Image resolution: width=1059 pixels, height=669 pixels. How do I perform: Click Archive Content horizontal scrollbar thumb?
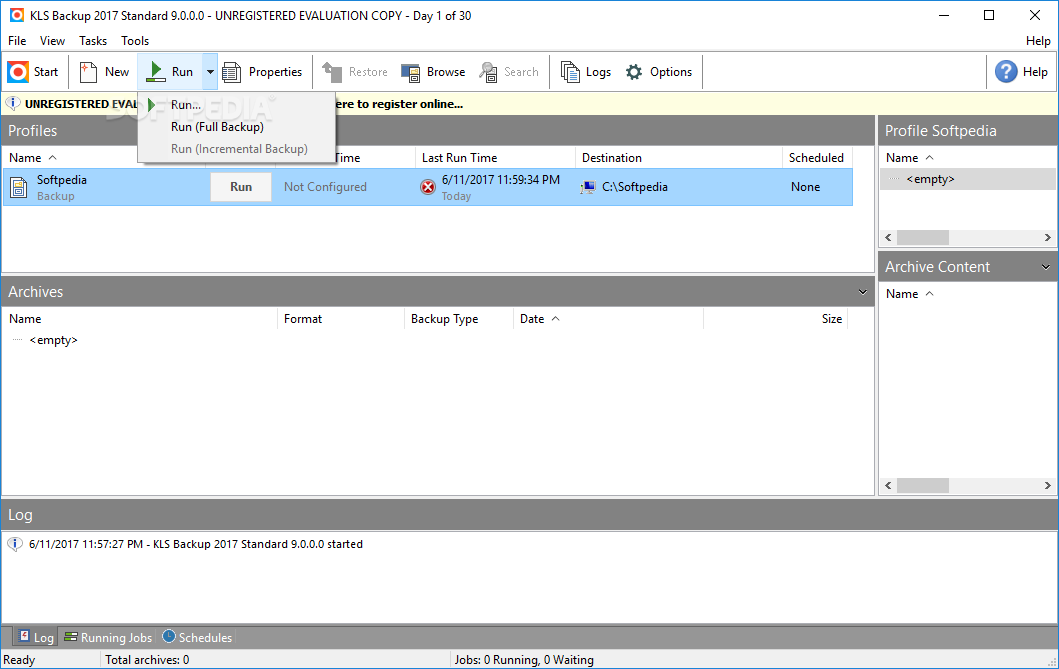pos(923,485)
